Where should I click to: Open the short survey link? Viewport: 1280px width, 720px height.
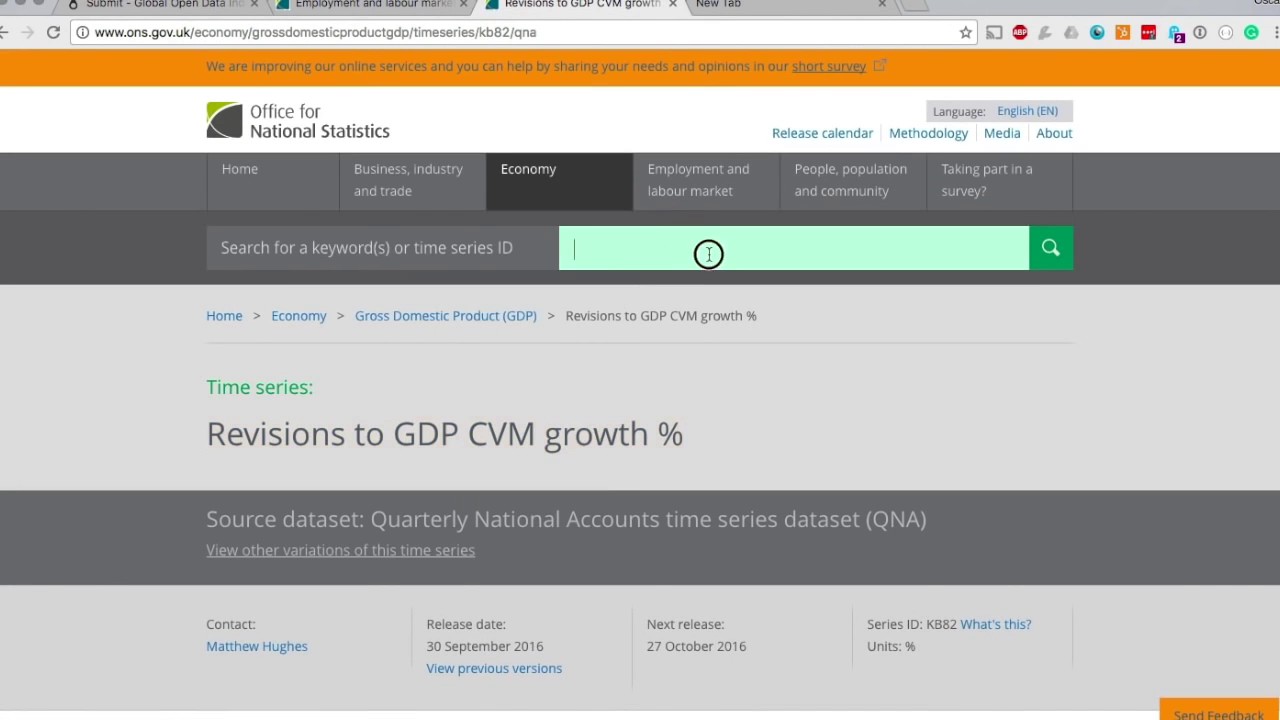click(x=829, y=66)
